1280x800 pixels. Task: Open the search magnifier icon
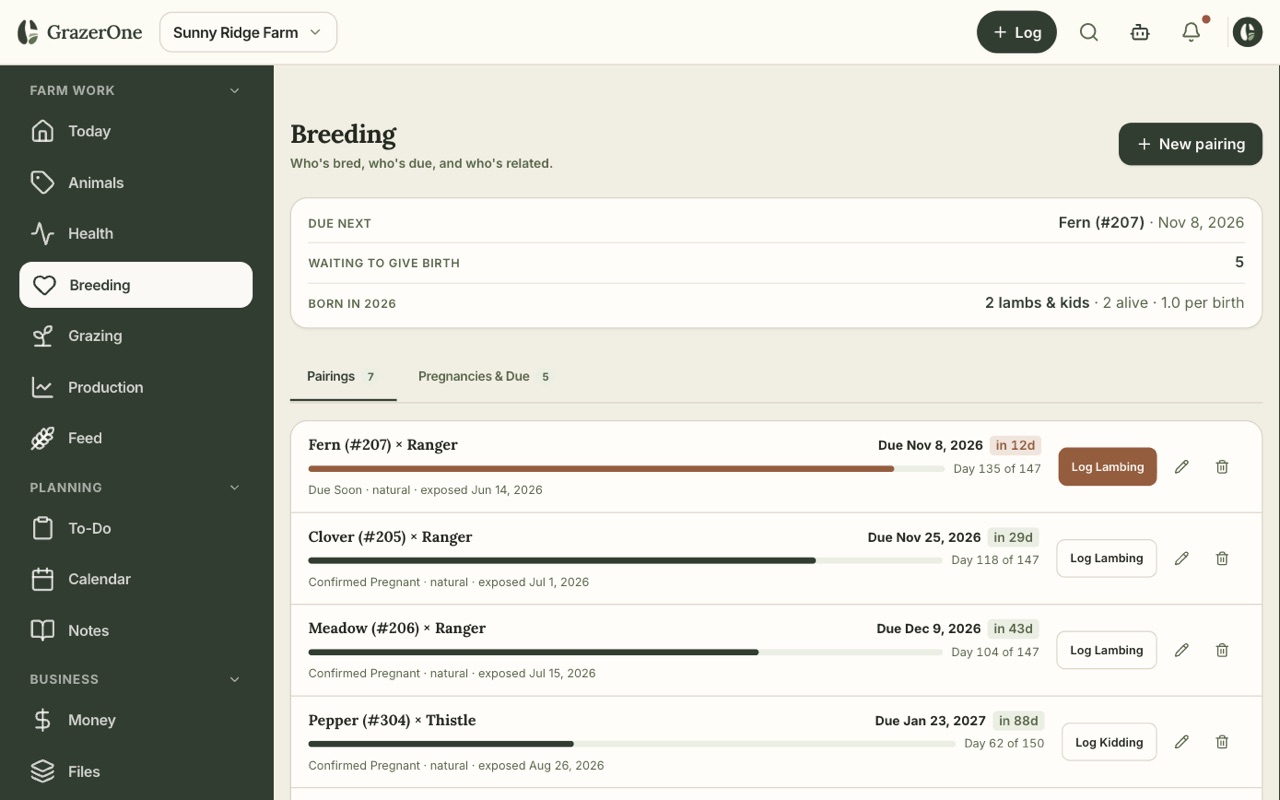point(1089,32)
